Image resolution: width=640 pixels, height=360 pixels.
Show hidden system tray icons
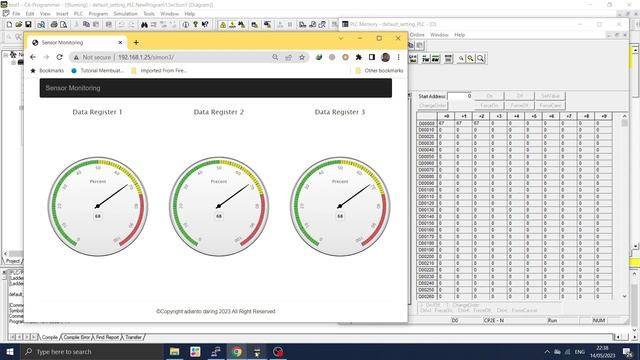click(547, 351)
